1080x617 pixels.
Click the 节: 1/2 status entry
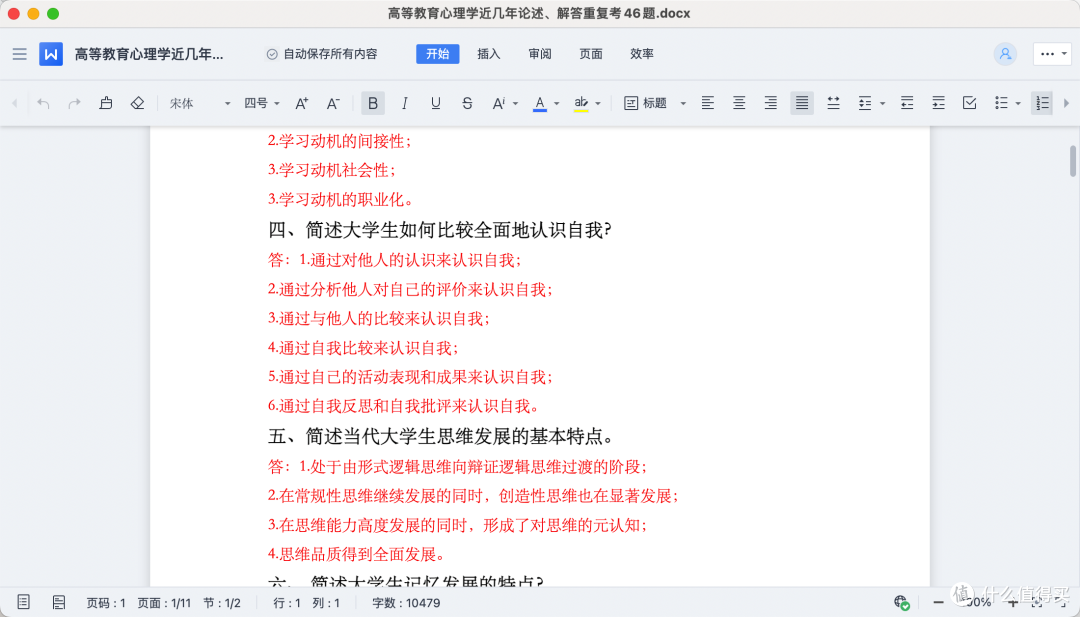(222, 603)
